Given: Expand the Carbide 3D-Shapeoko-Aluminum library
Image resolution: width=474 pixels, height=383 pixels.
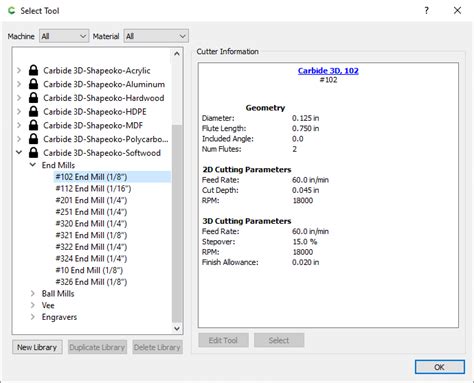Looking at the screenshot, I should [x=19, y=84].
